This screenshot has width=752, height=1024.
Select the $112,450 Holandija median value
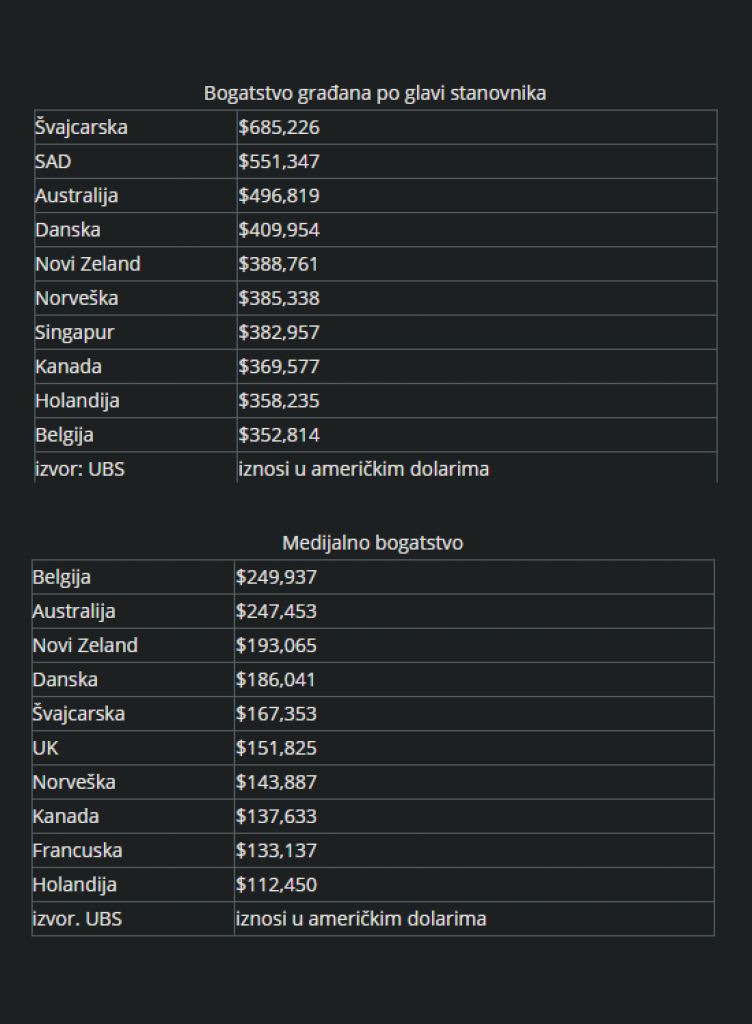pos(277,884)
